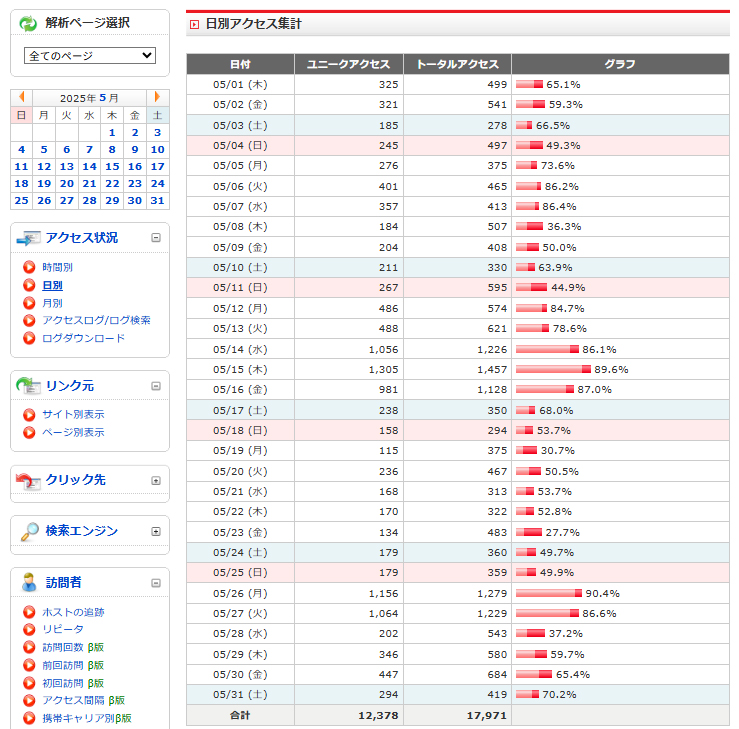
Task: Click the refresh icon beside 解析ページ選択
Action: click(x=28, y=23)
